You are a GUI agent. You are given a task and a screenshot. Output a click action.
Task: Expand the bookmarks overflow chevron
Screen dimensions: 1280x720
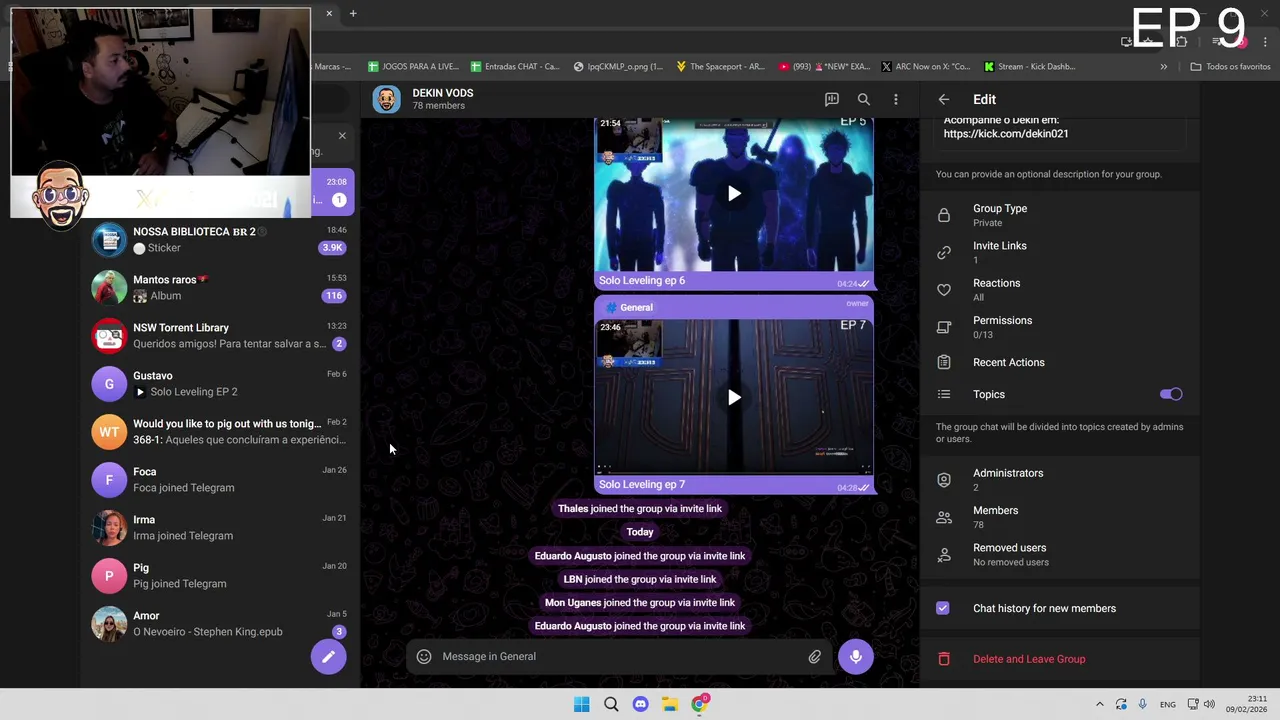(x=1163, y=66)
